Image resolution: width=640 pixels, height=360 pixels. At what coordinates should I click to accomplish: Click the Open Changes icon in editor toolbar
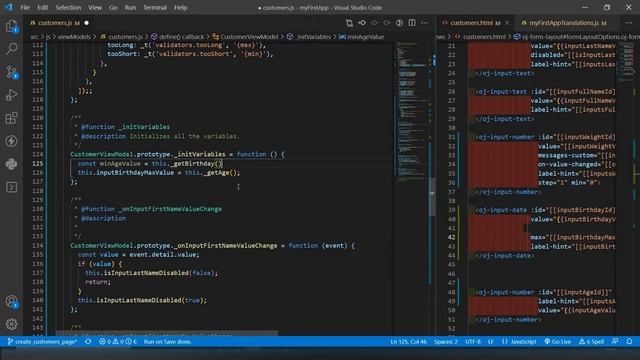[349, 23]
